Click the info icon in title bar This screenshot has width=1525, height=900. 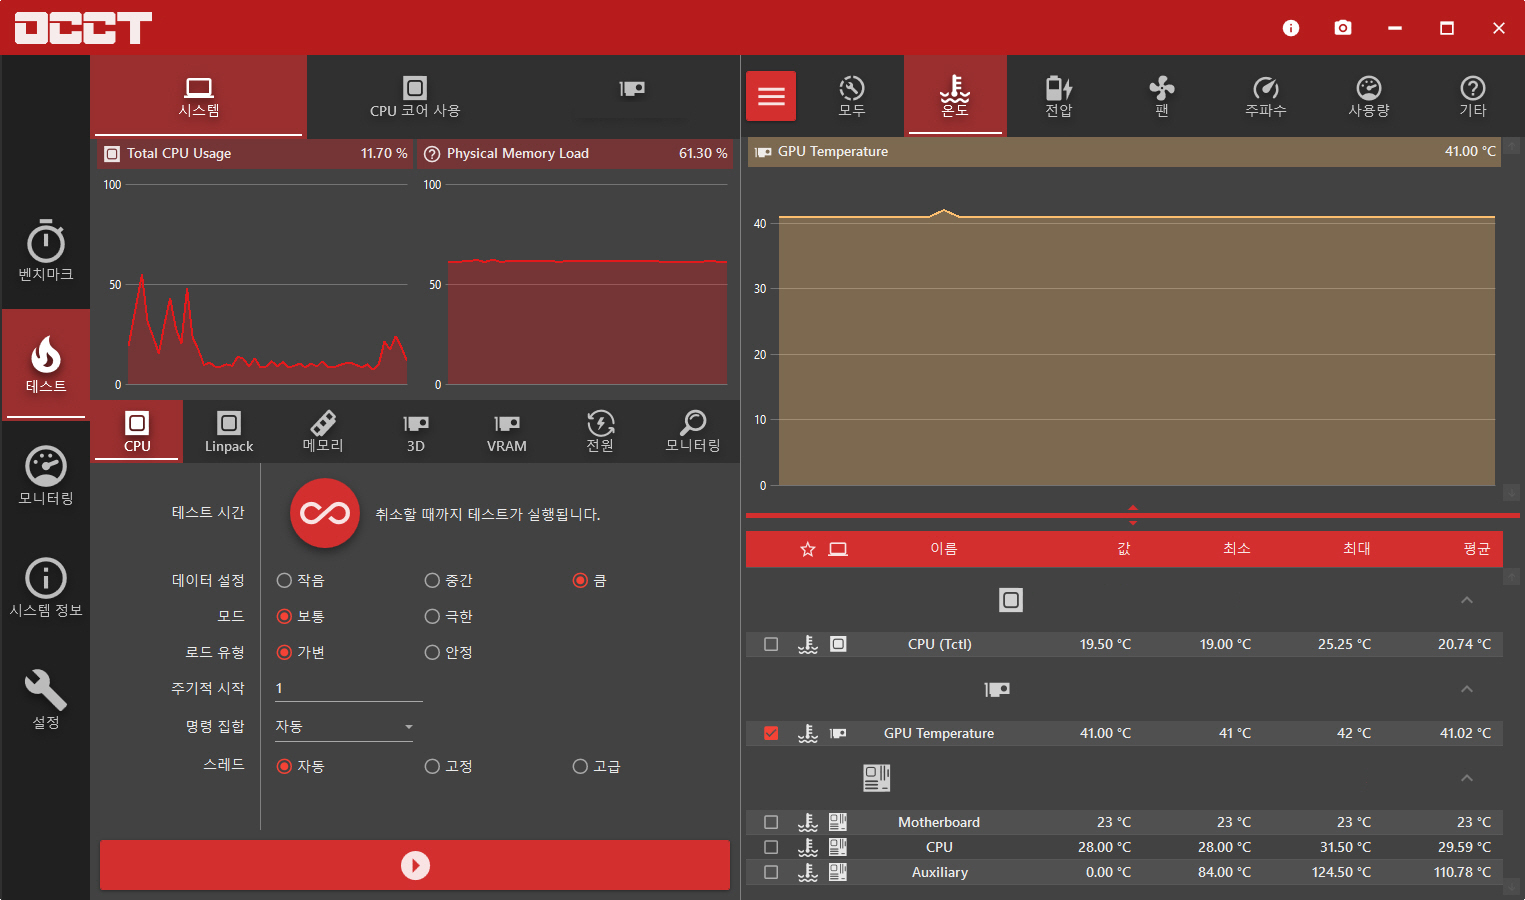[1291, 28]
